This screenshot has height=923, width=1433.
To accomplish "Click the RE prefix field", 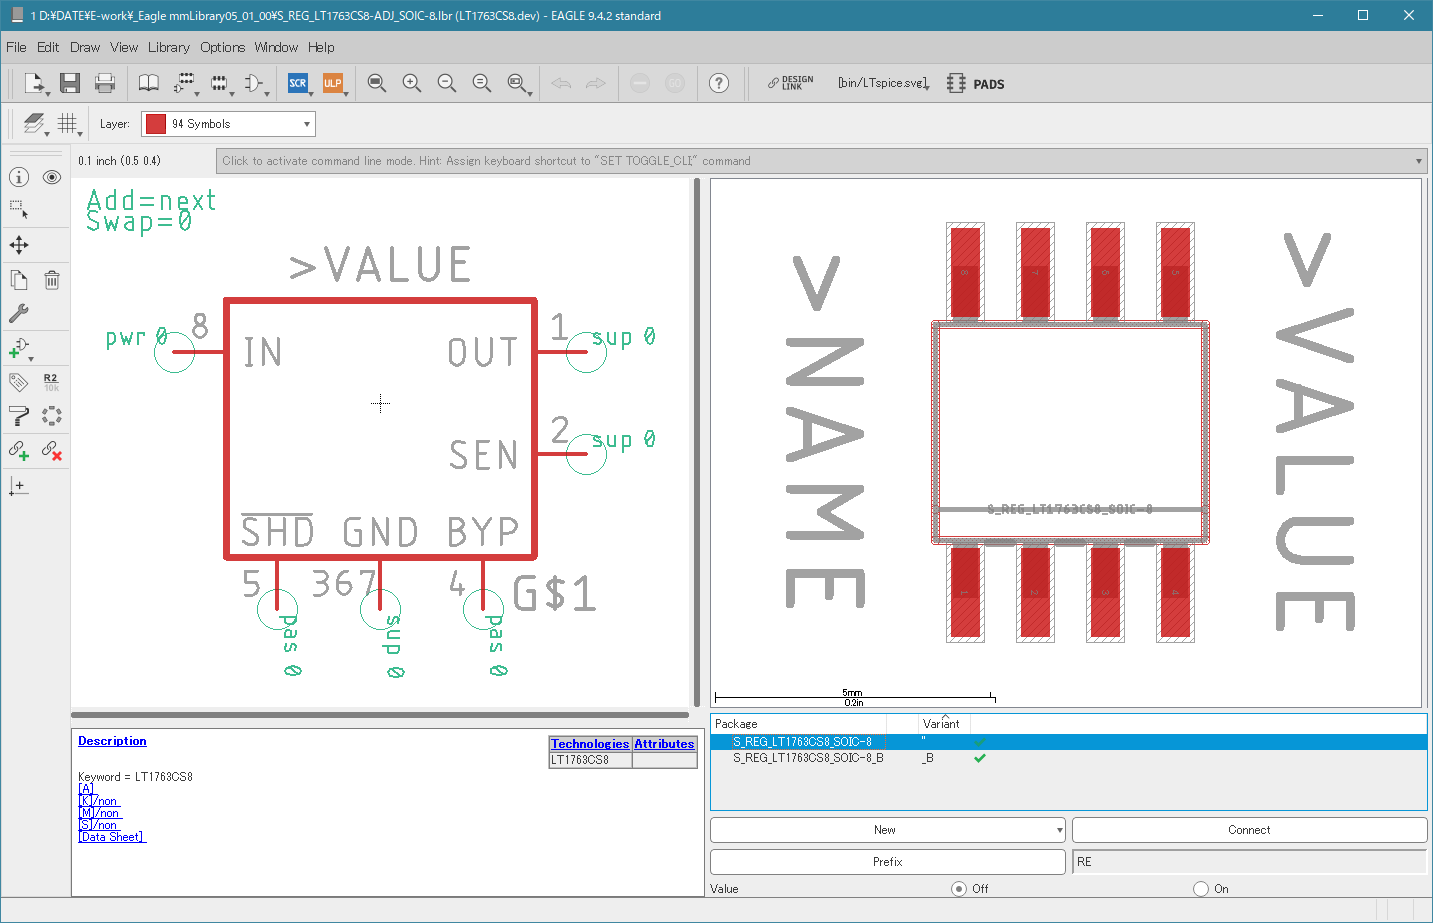I will click(1249, 862).
